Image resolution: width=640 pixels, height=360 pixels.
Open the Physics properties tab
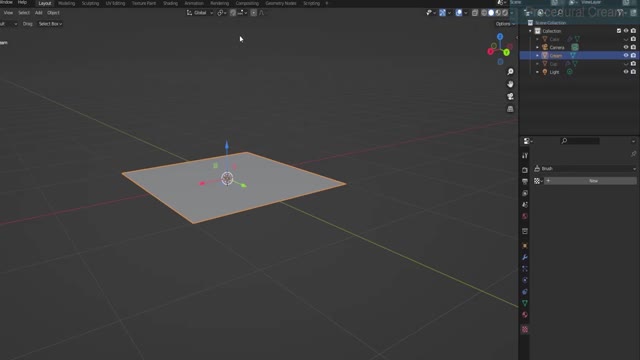[525, 280]
